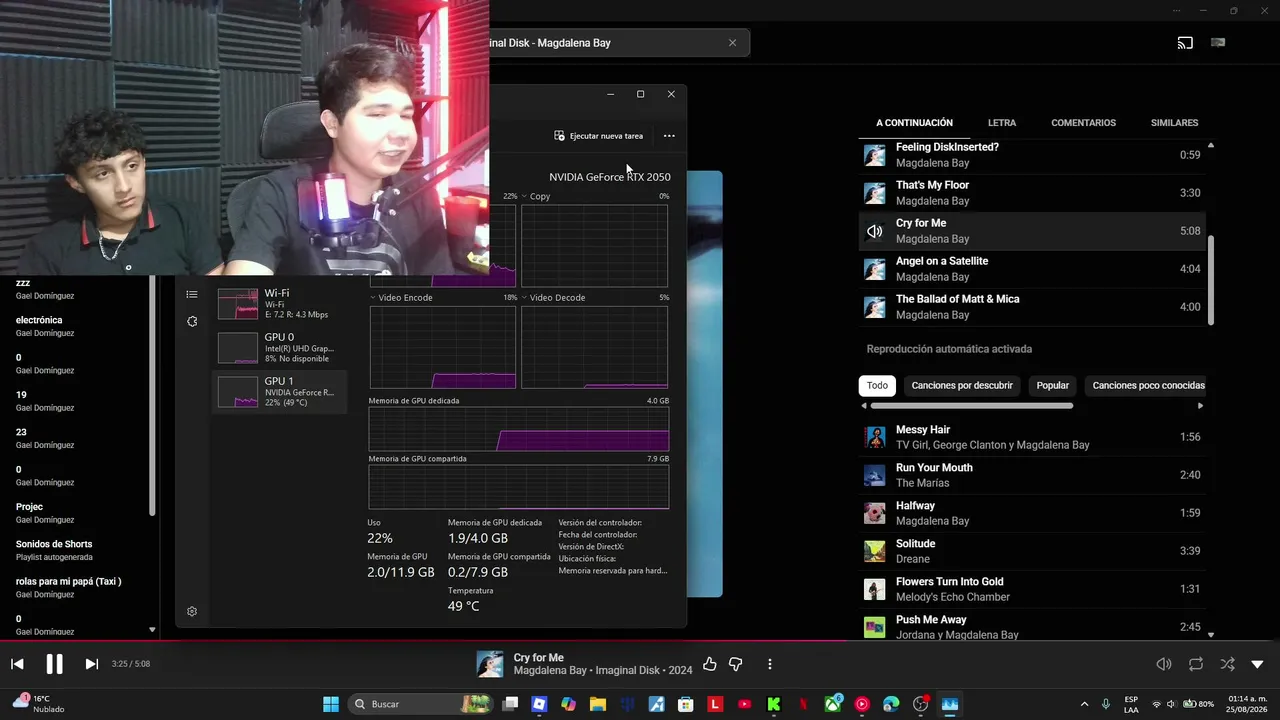Play Feeling DiskInserted? from the queue
Image resolution: width=1280 pixels, height=720 pixels.
1032,155
